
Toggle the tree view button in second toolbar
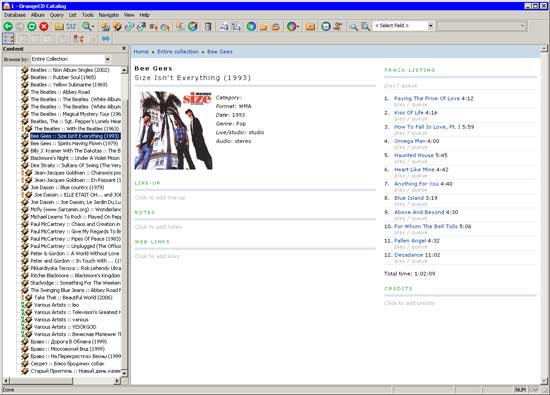(x=8, y=39)
